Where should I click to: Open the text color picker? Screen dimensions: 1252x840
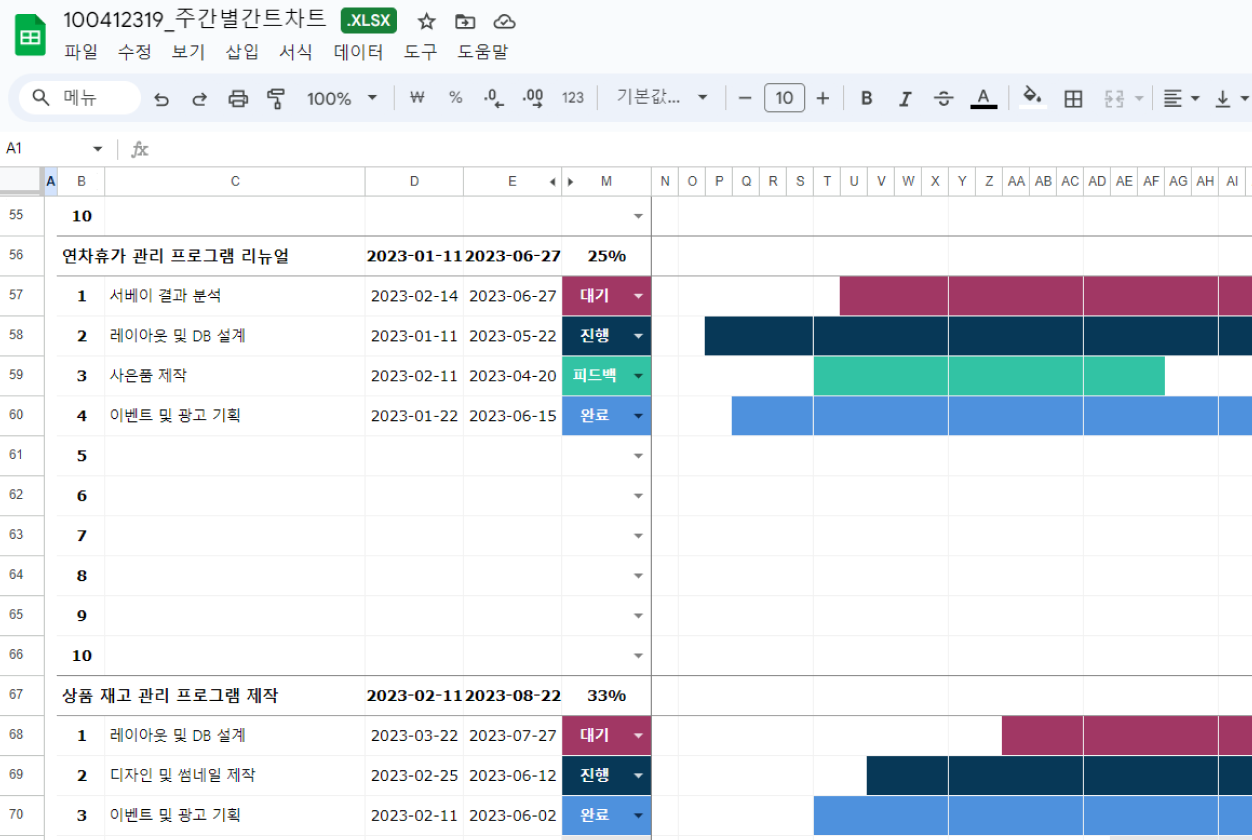984,98
